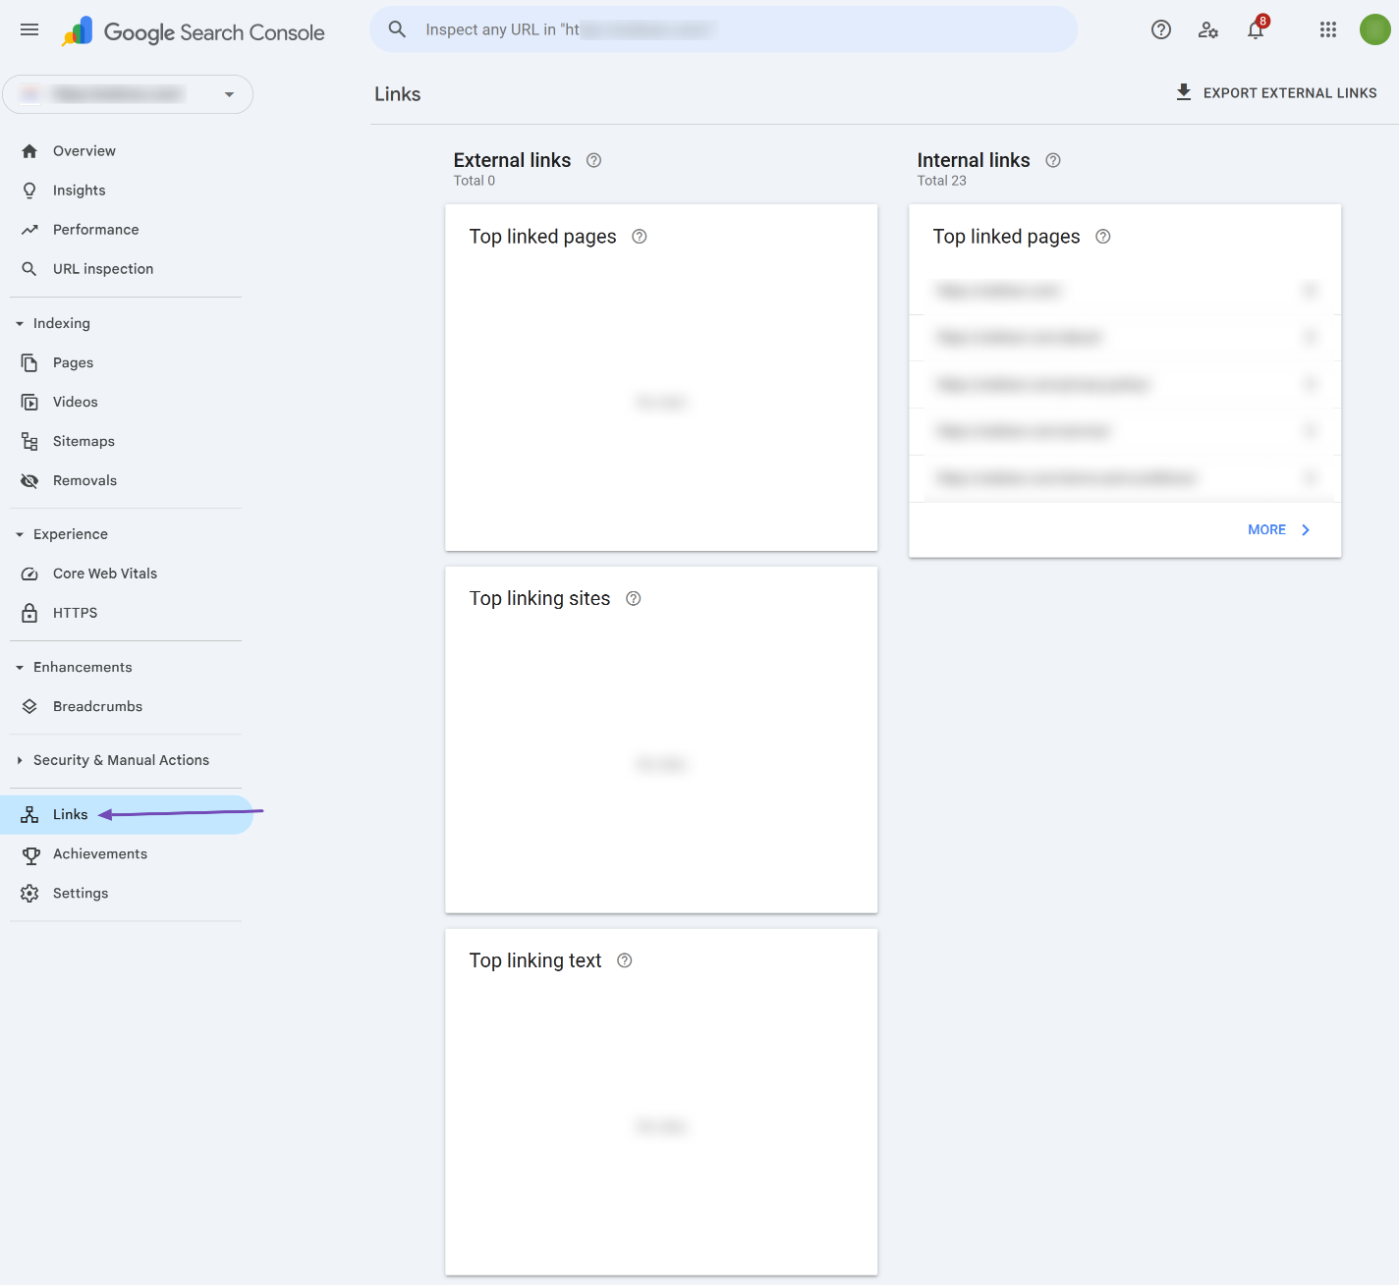
Task: Open users and permissions settings icon
Action: click(1207, 30)
